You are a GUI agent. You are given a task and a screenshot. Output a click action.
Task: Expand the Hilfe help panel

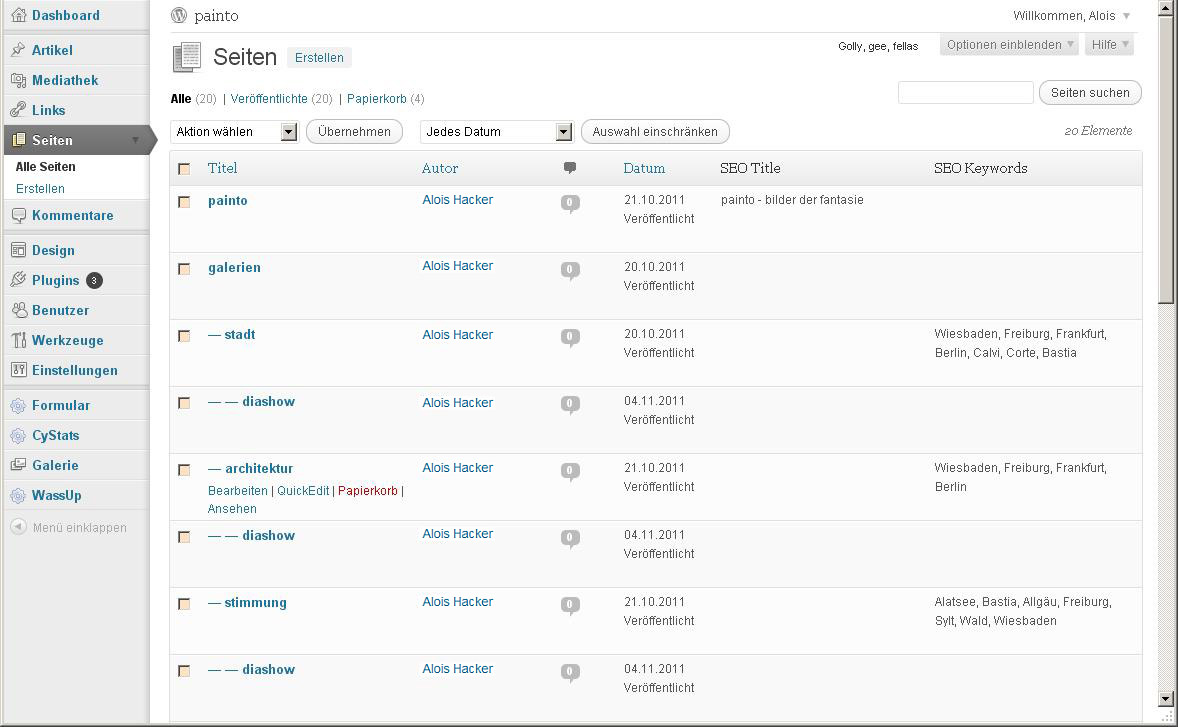click(x=1109, y=45)
